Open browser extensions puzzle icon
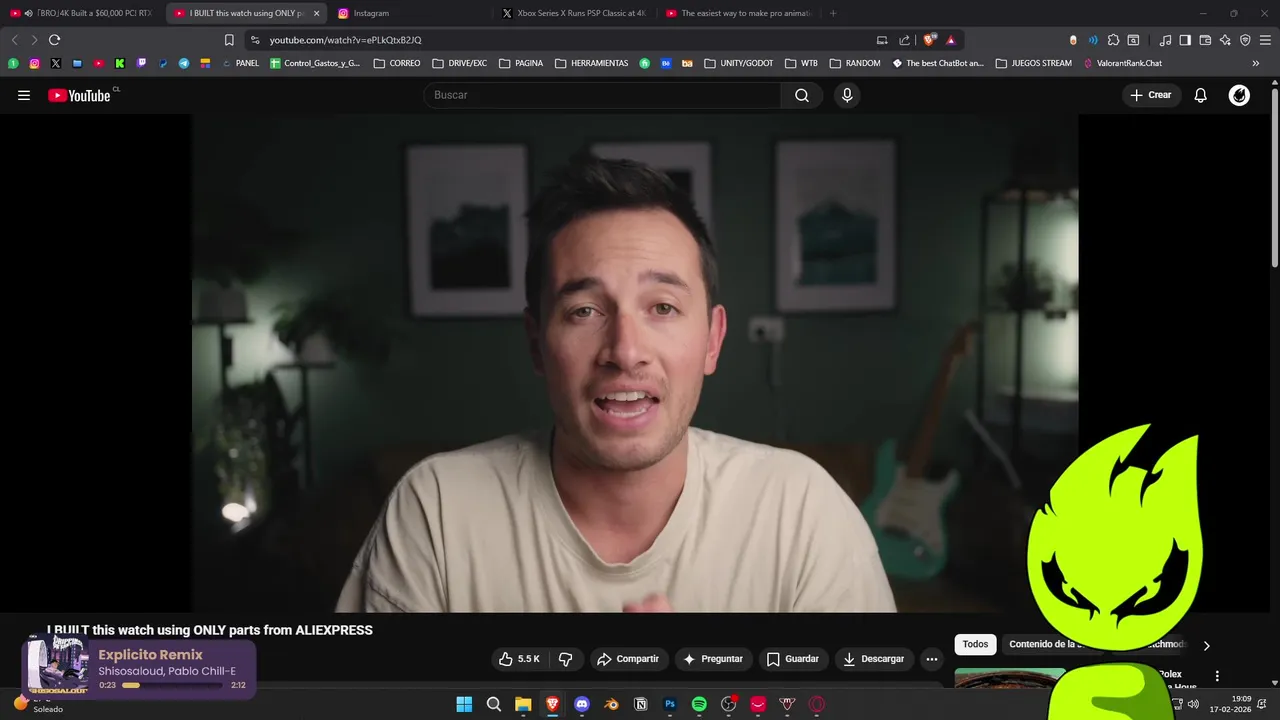The width and height of the screenshot is (1280, 720). 1113,40
